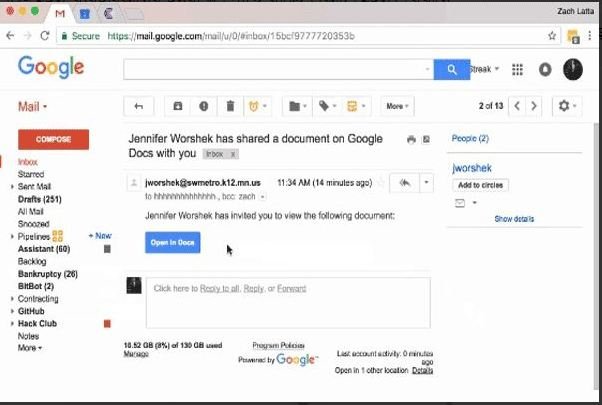Open the Starred folder
The width and height of the screenshot is (602, 405).
click(31, 174)
